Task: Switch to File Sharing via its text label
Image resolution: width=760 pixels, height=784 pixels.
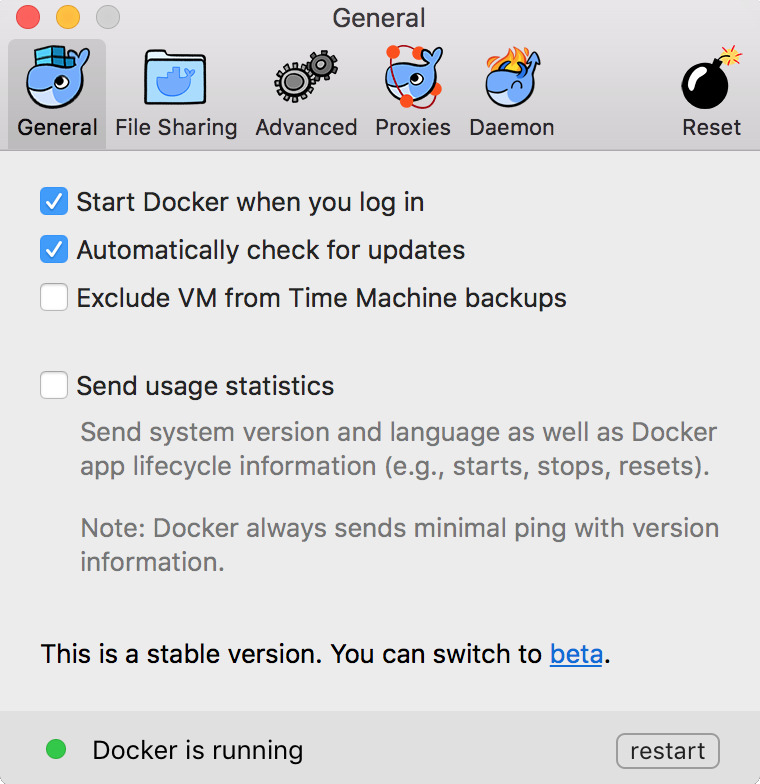Action: click(176, 128)
